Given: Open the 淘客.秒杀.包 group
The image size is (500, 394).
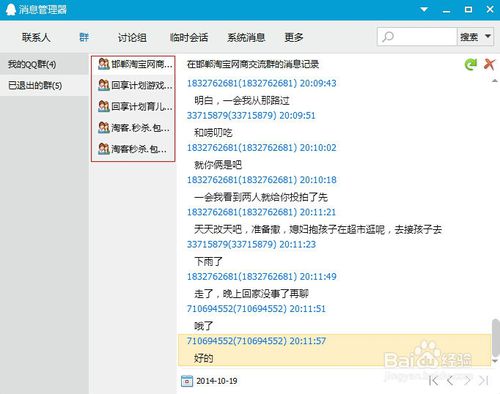Looking at the screenshot, I should click(x=133, y=127).
